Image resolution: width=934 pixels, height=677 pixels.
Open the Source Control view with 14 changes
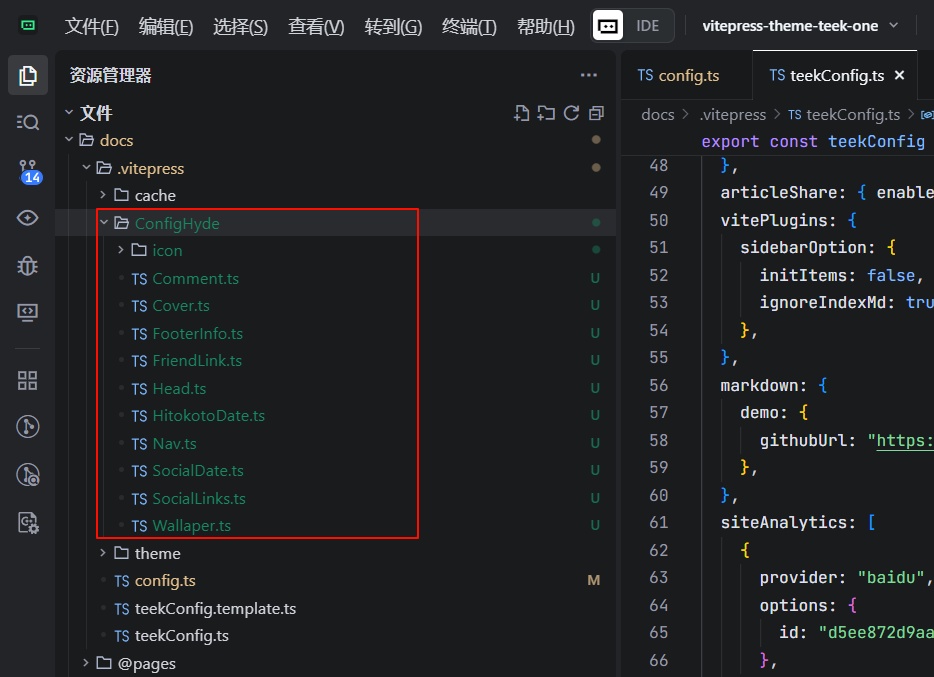point(28,170)
